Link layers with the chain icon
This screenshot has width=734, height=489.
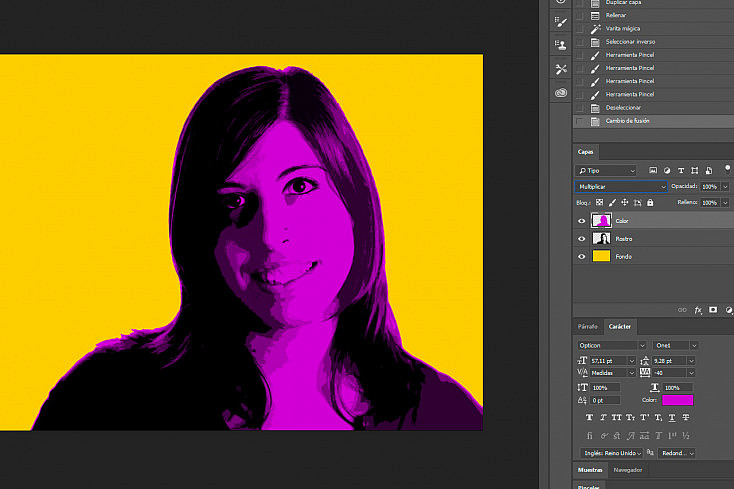point(682,310)
